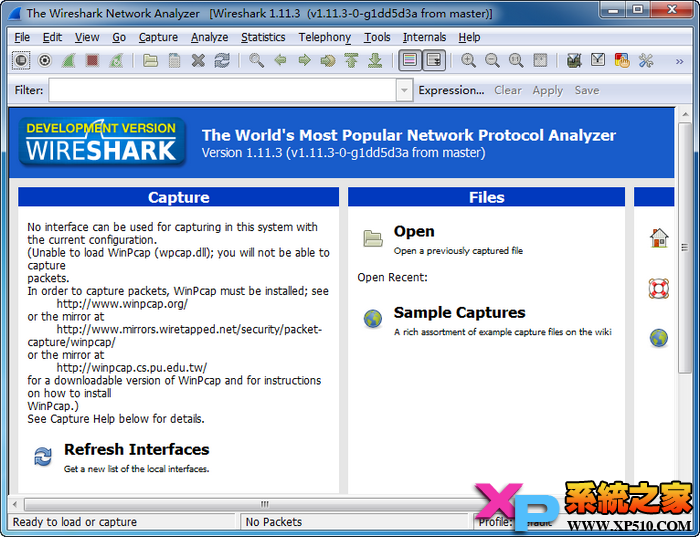Restart the current capture icon
Image resolution: width=700 pixels, height=537 pixels.
click(x=116, y=60)
